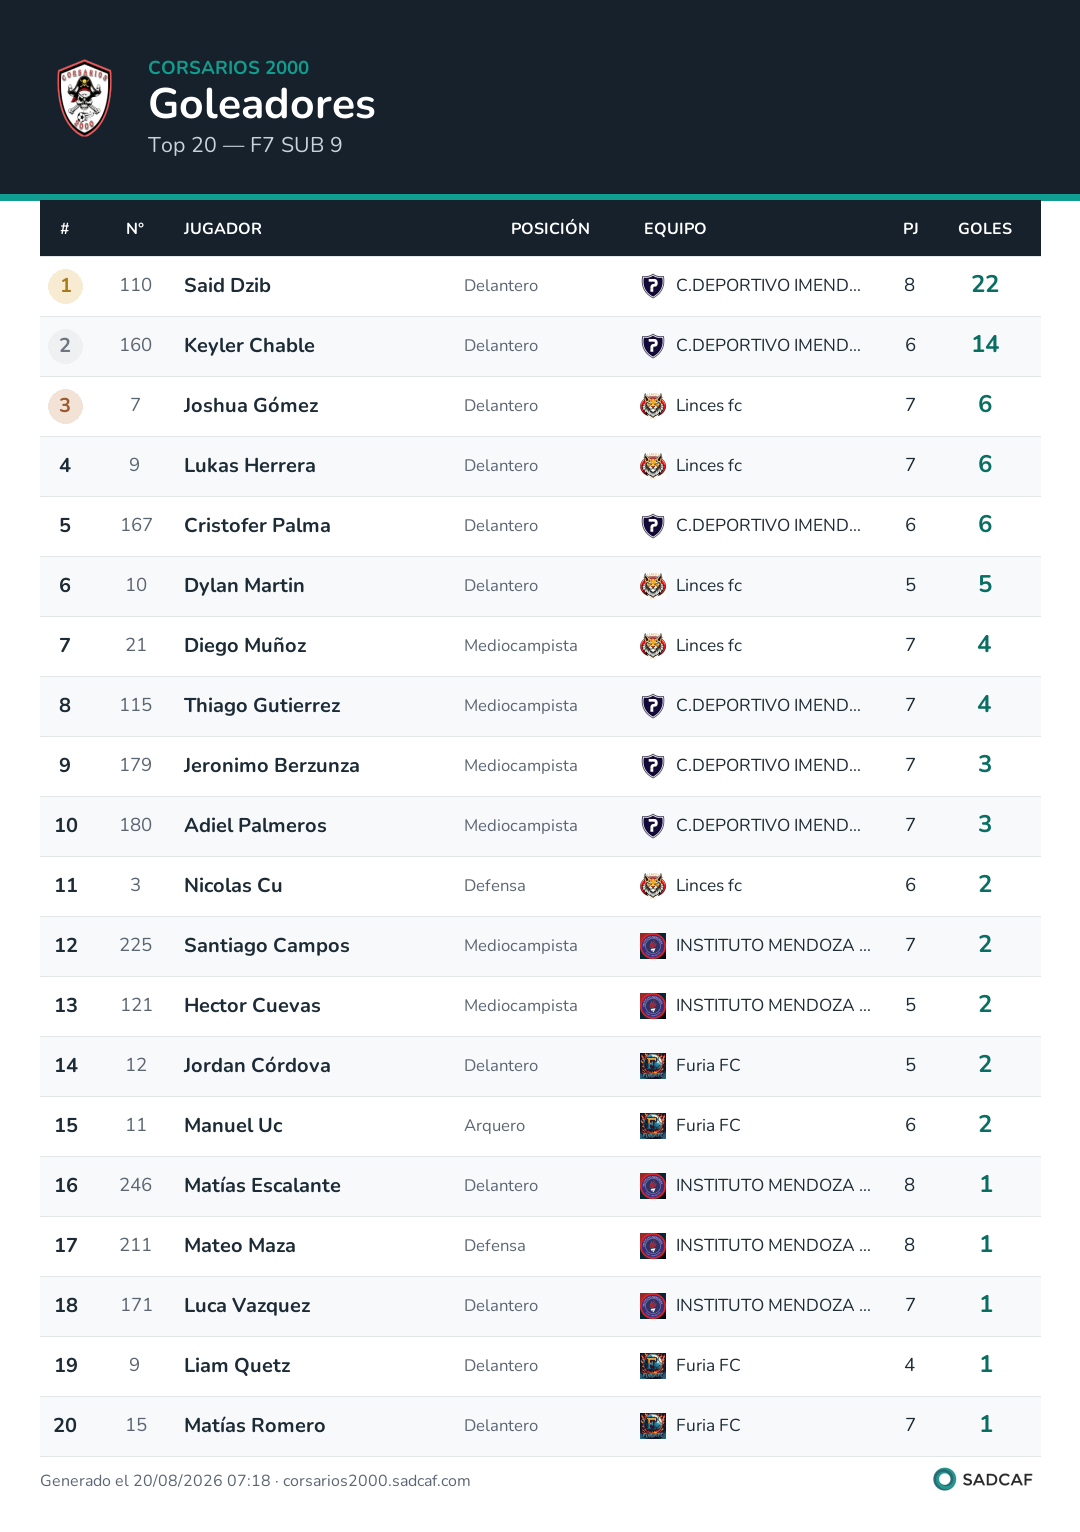
Task: Click the Linces fc lynx icon for Joshua Gómez
Action: click(x=653, y=406)
